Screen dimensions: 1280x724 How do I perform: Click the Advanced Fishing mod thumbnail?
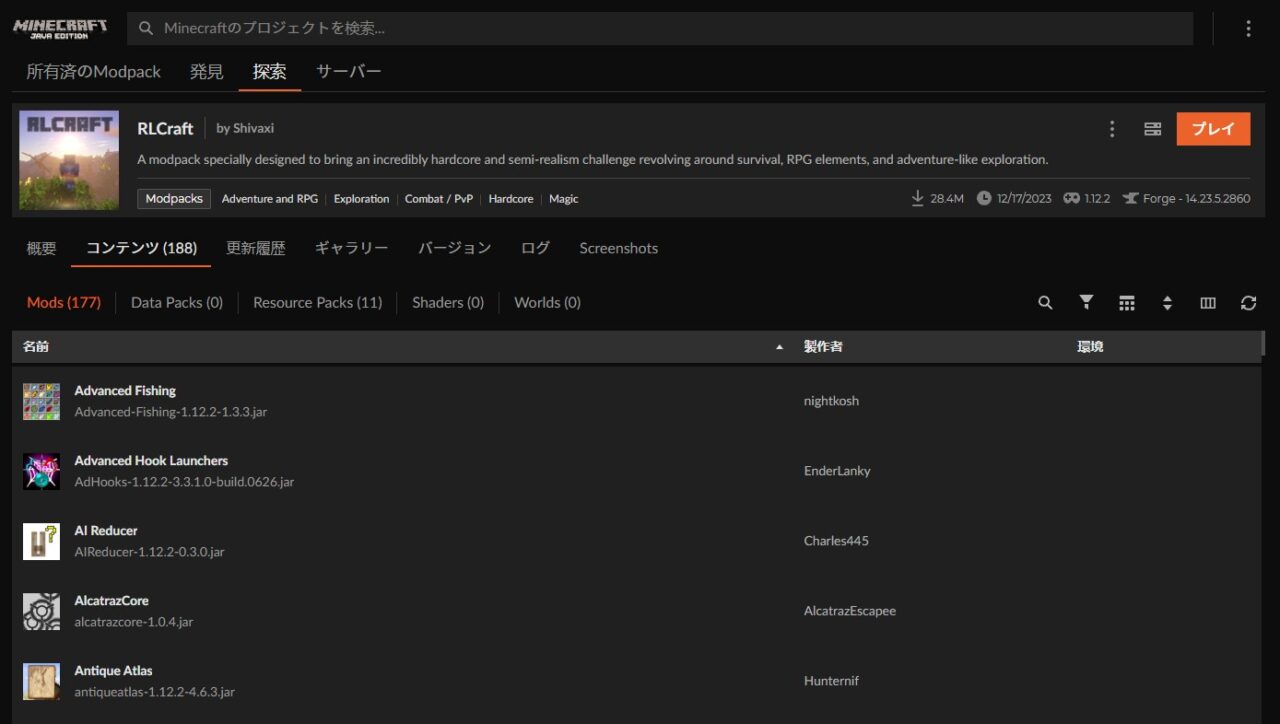point(41,401)
